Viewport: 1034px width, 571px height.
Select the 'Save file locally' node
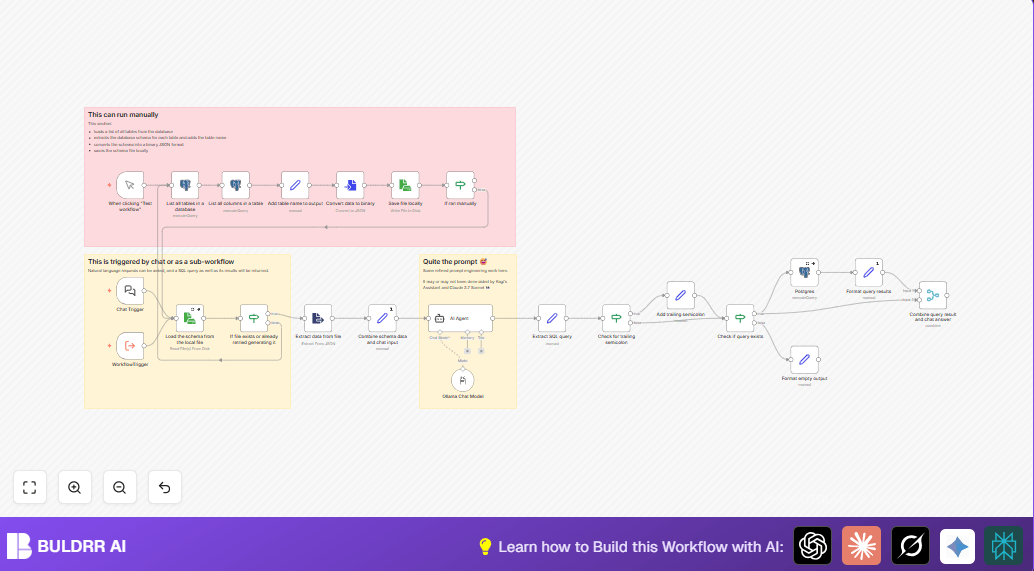405,185
